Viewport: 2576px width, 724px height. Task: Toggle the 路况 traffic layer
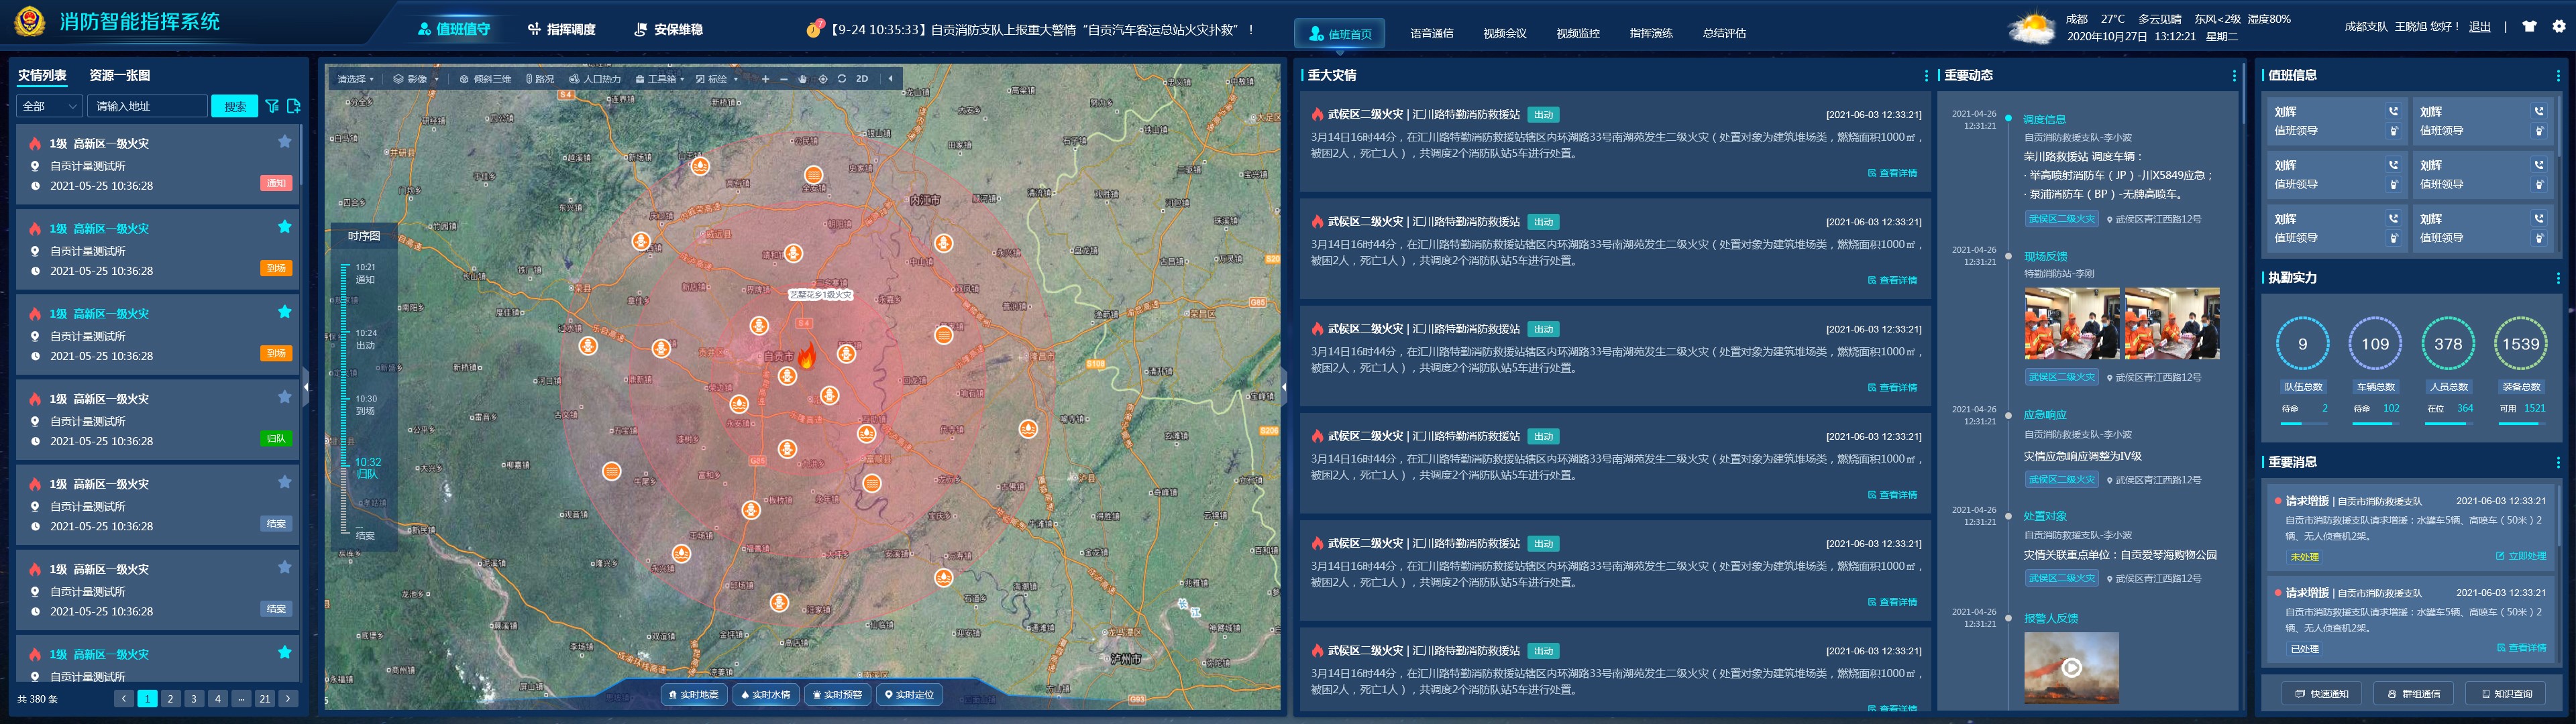[540, 79]
